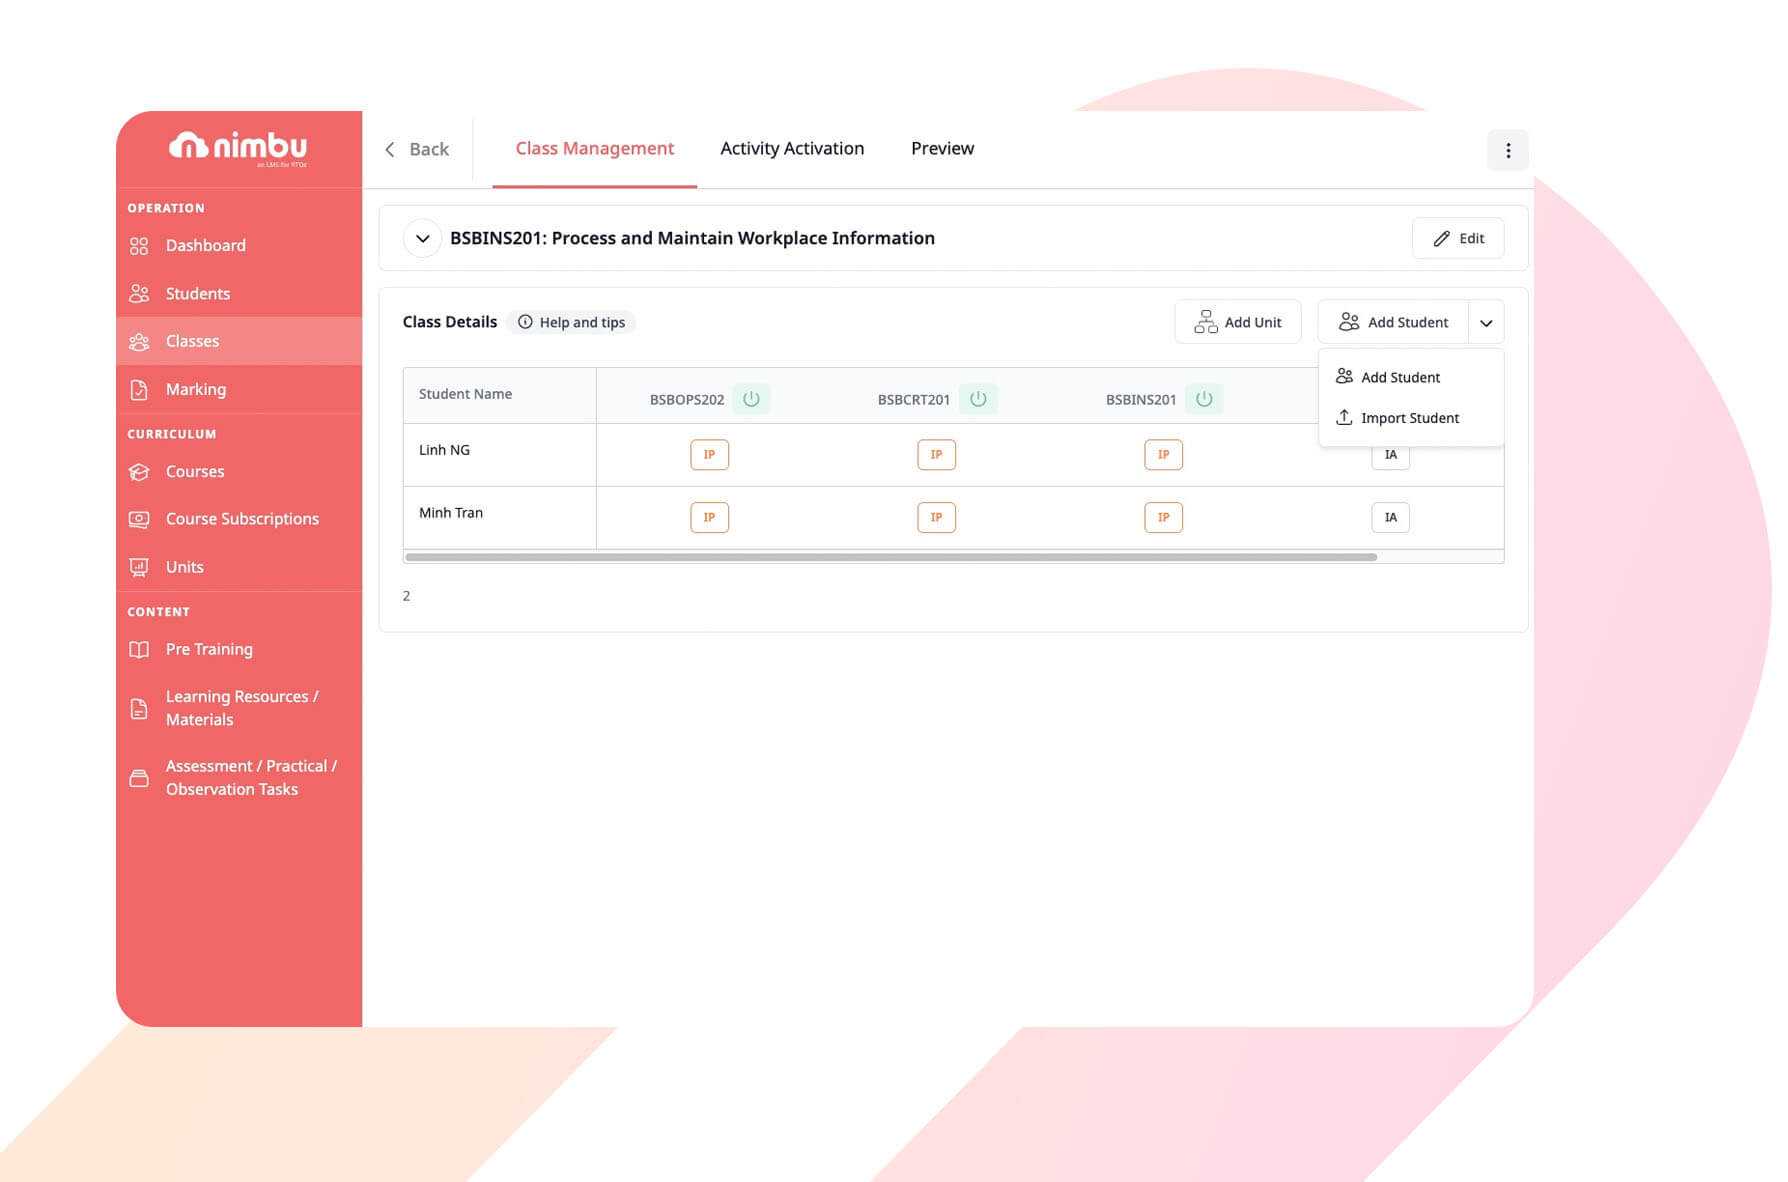Click the Marking document icon

pyautogui.click(x=139, y=390)
